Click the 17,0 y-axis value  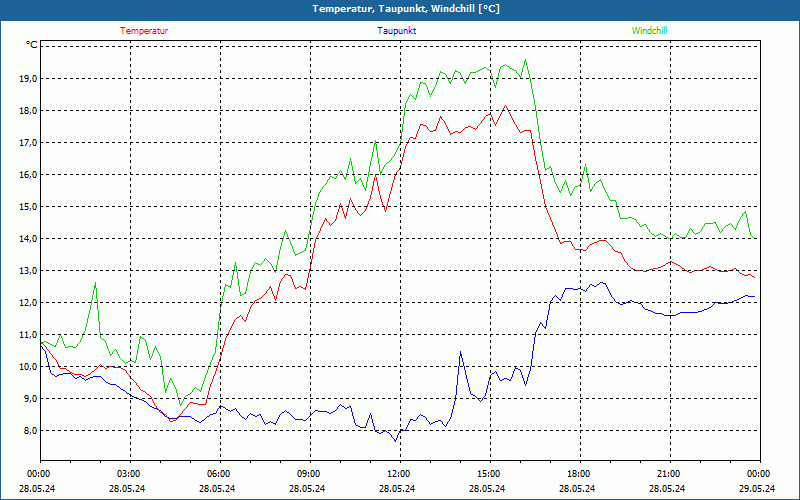tap(29, 143)
